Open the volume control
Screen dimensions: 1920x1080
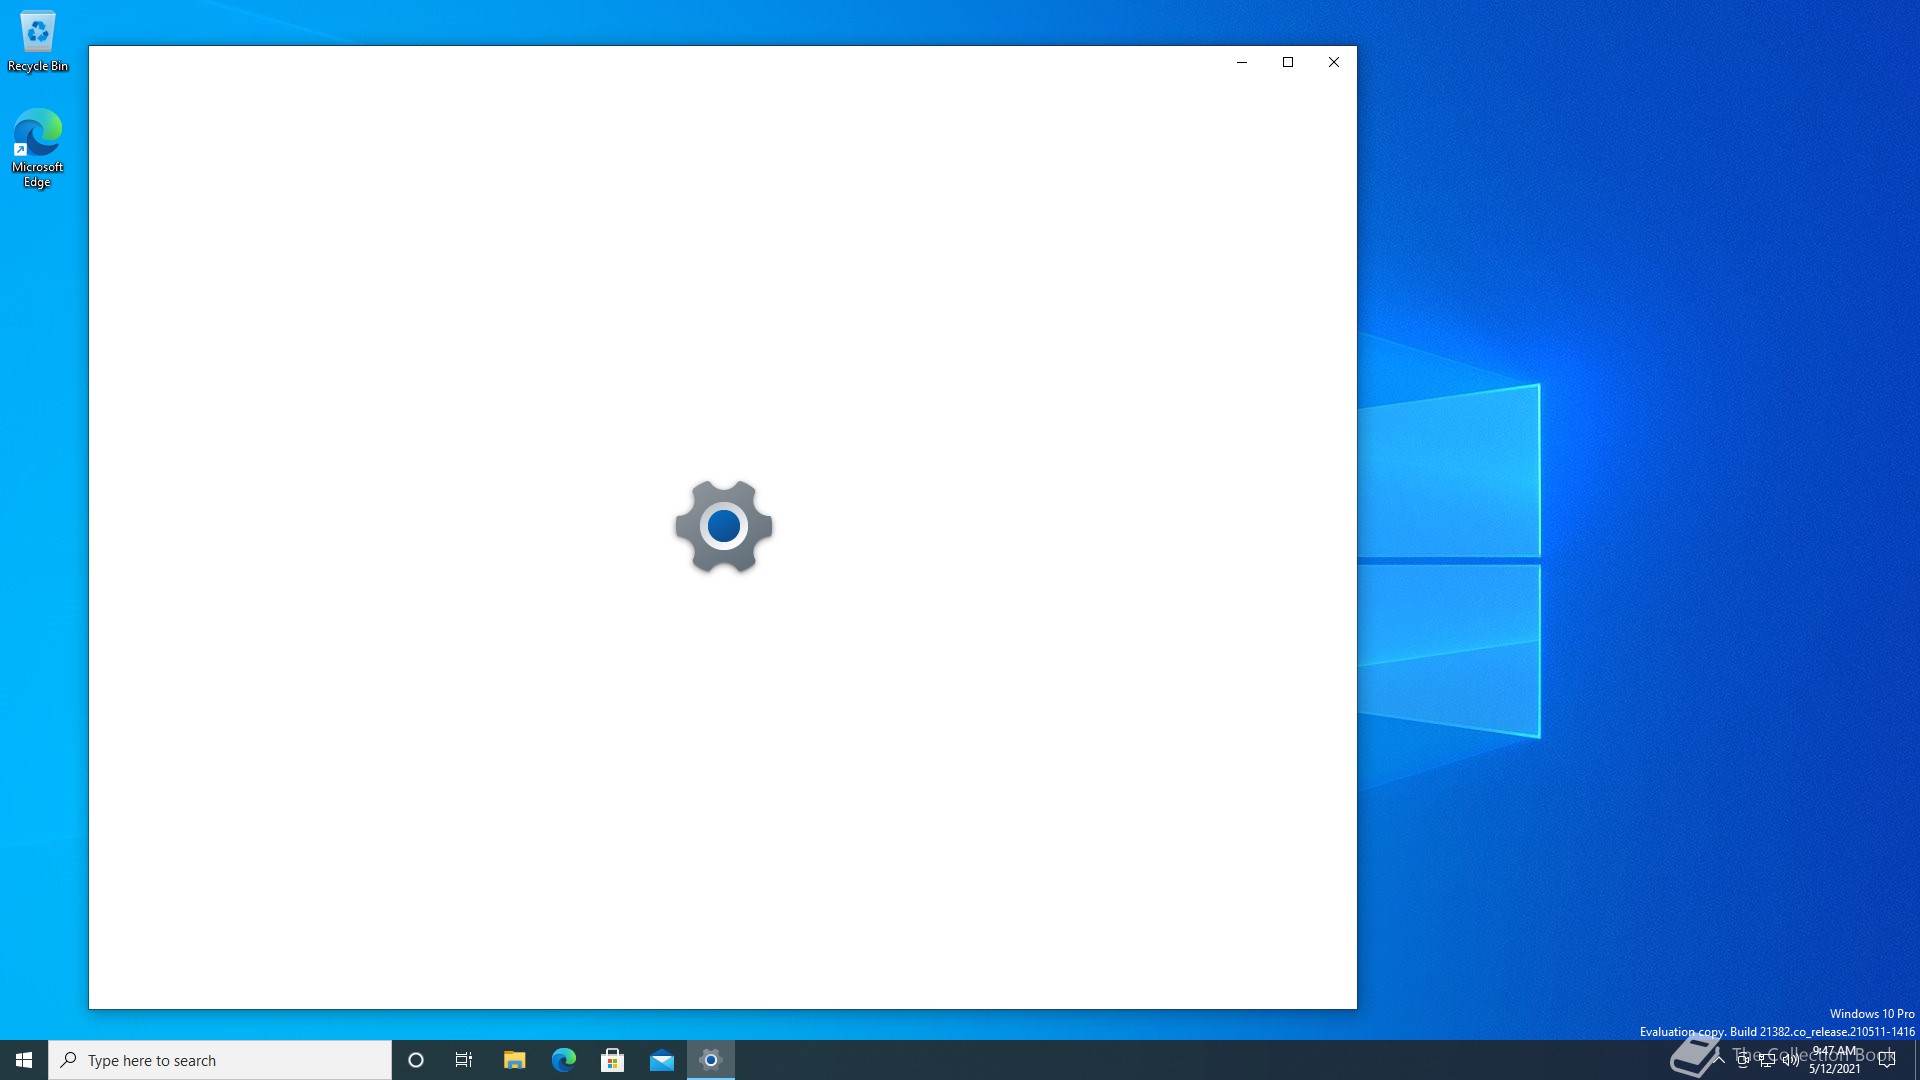1791,1060
